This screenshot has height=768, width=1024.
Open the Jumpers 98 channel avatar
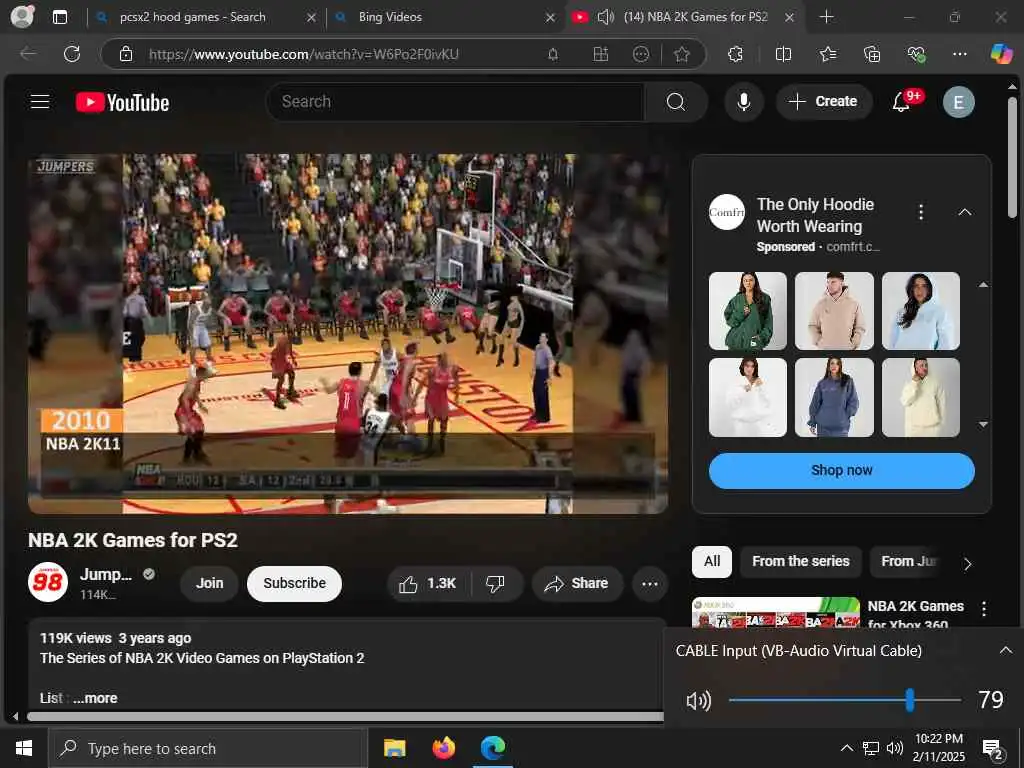48,582
